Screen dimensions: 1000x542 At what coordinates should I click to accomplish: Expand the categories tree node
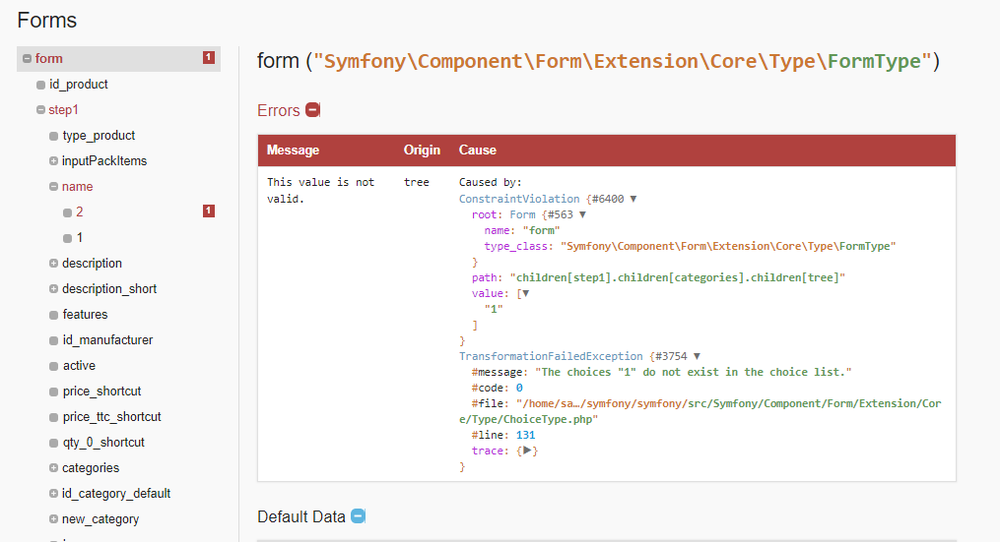pos(54,467)
